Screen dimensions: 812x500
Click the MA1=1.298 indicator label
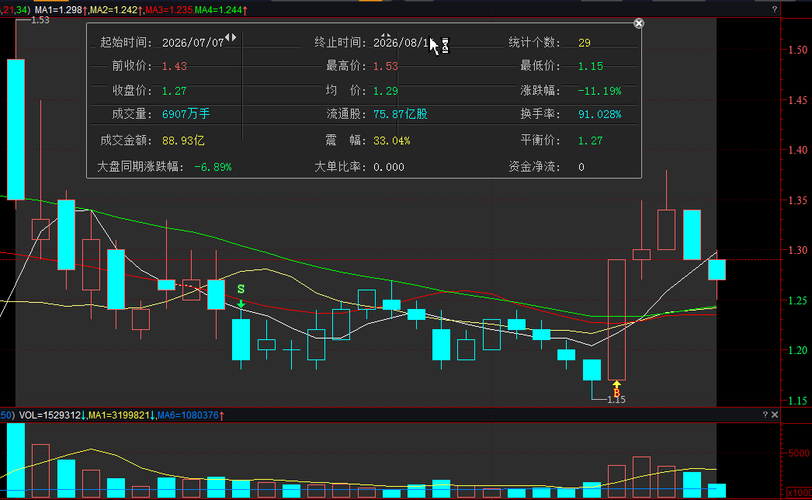(58, 10)
